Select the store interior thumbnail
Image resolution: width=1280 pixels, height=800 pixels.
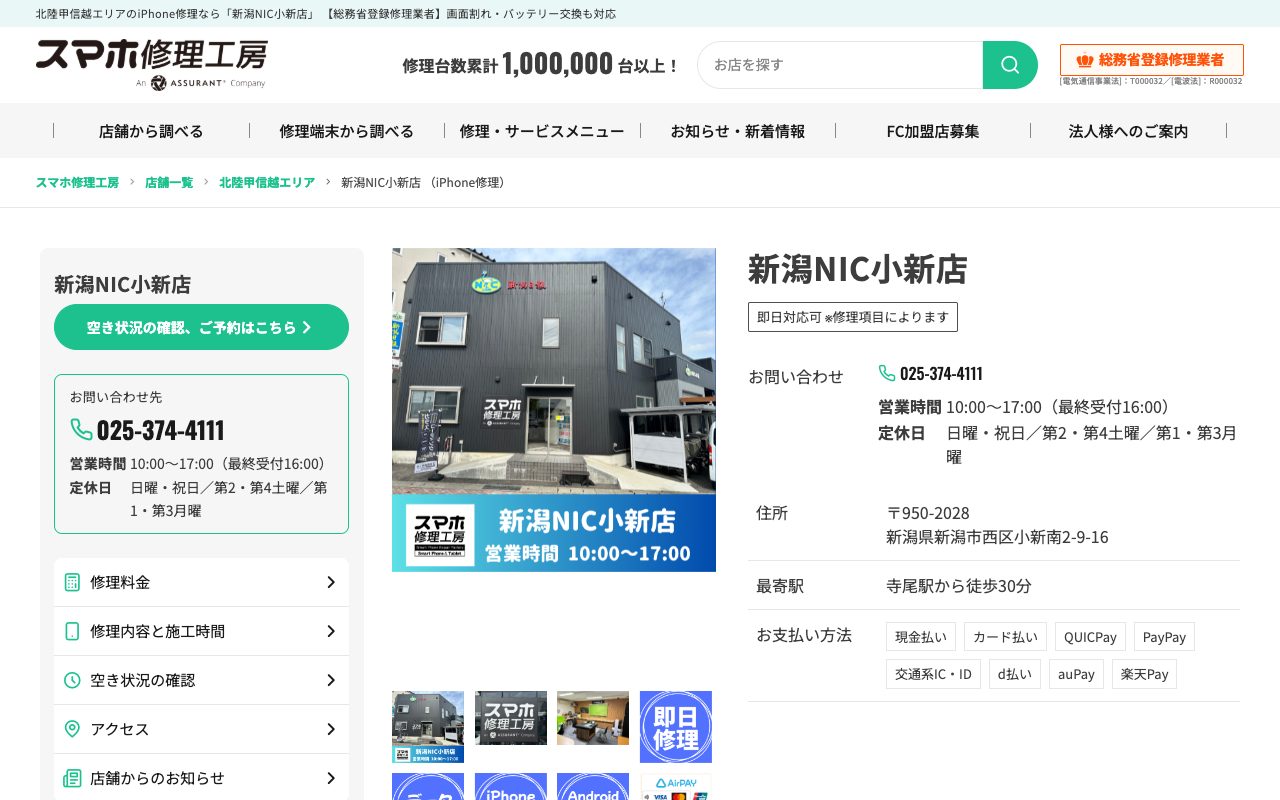coord(593,718)
